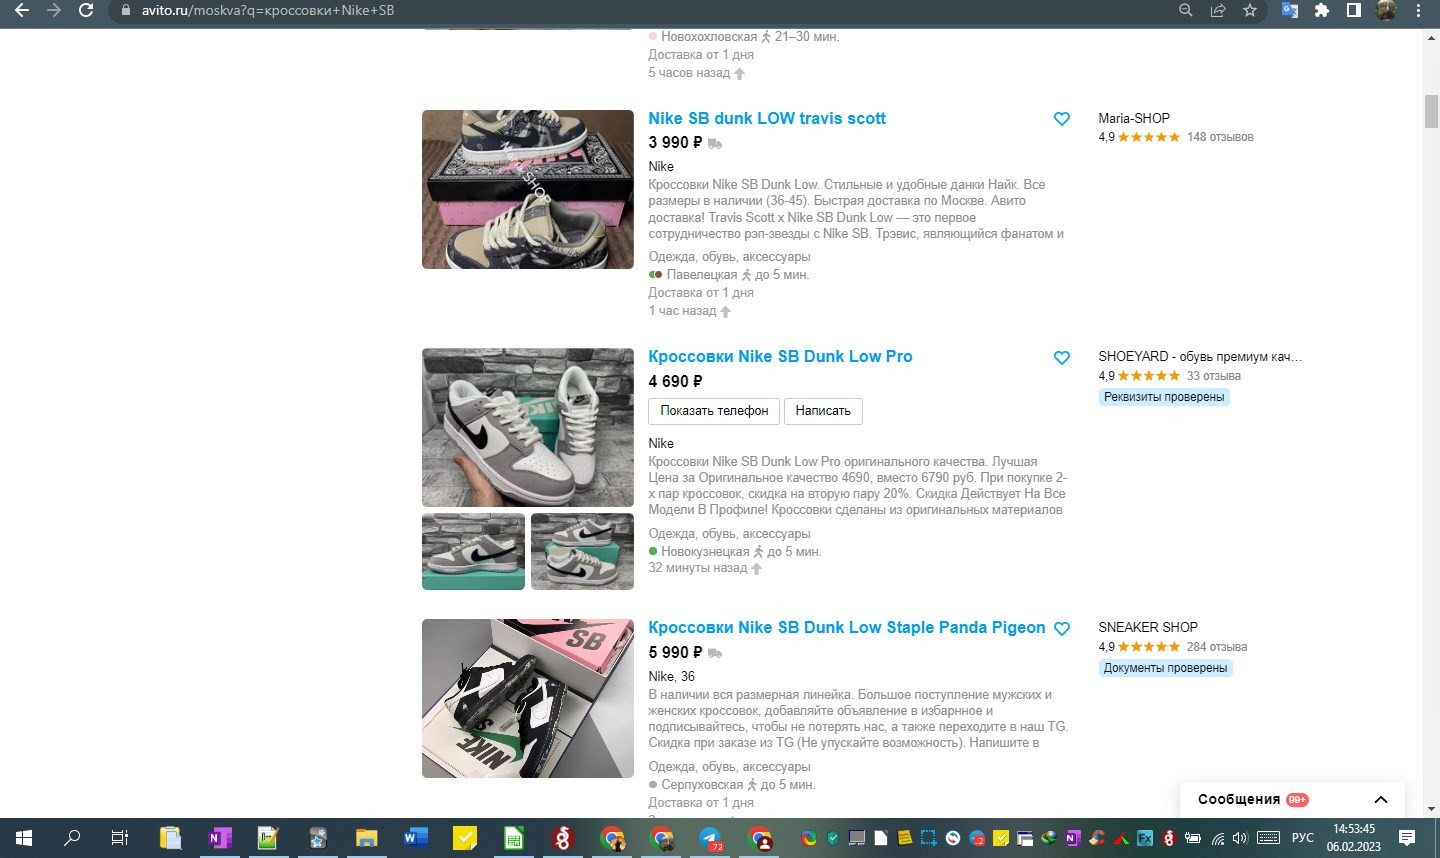Switch keyboard language РУС
Viewport: 1440px width, 858px height.
1302,838
